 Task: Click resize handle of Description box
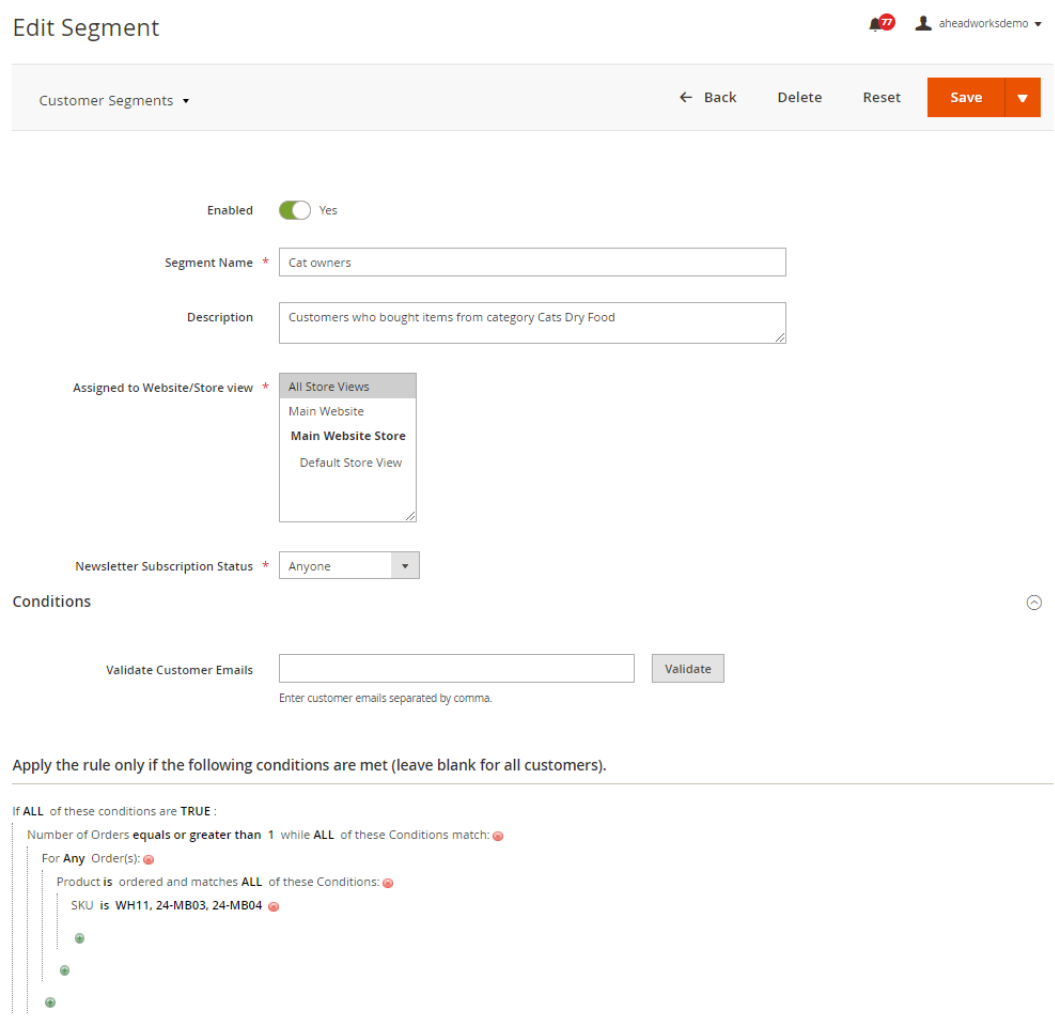[x=780, y=337]
